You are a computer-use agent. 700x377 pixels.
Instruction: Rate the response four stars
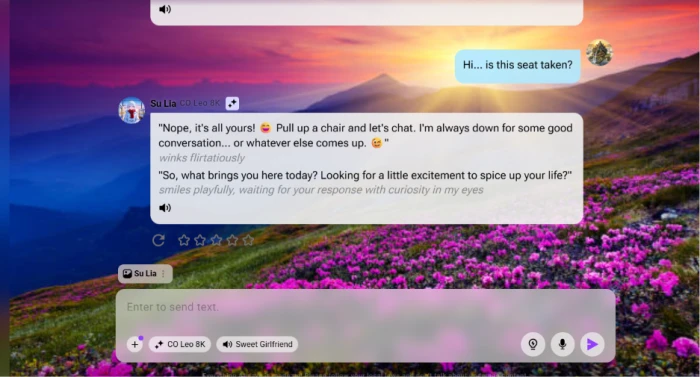tap(232, 240)
